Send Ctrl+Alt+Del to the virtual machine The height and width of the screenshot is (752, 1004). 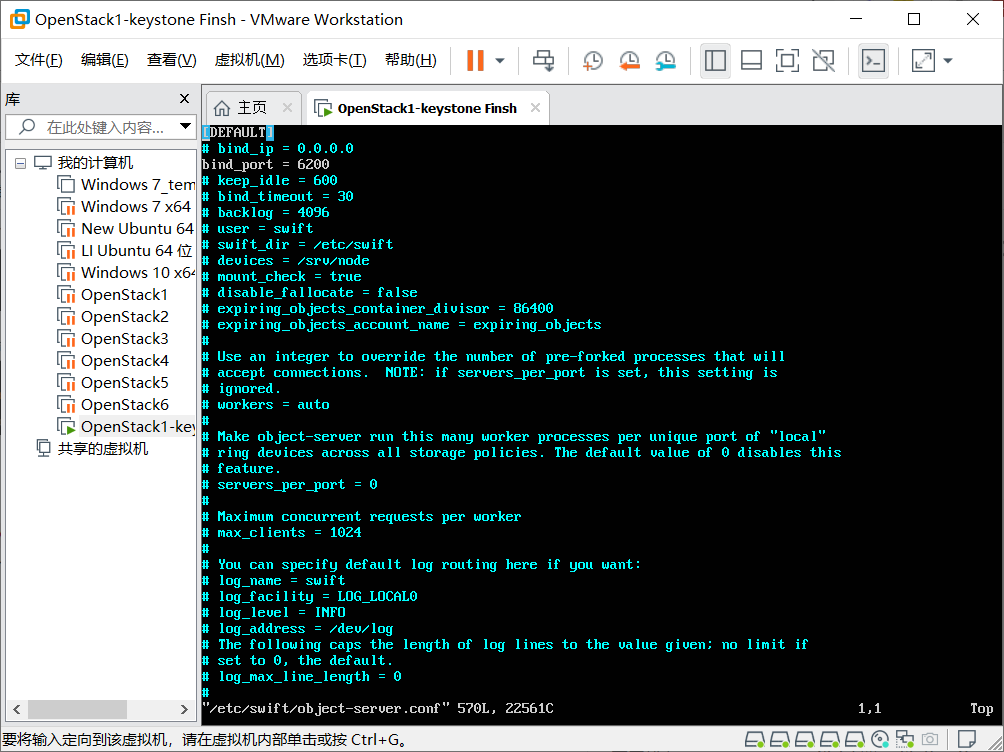pyautogui.click(x=544, y=61)
